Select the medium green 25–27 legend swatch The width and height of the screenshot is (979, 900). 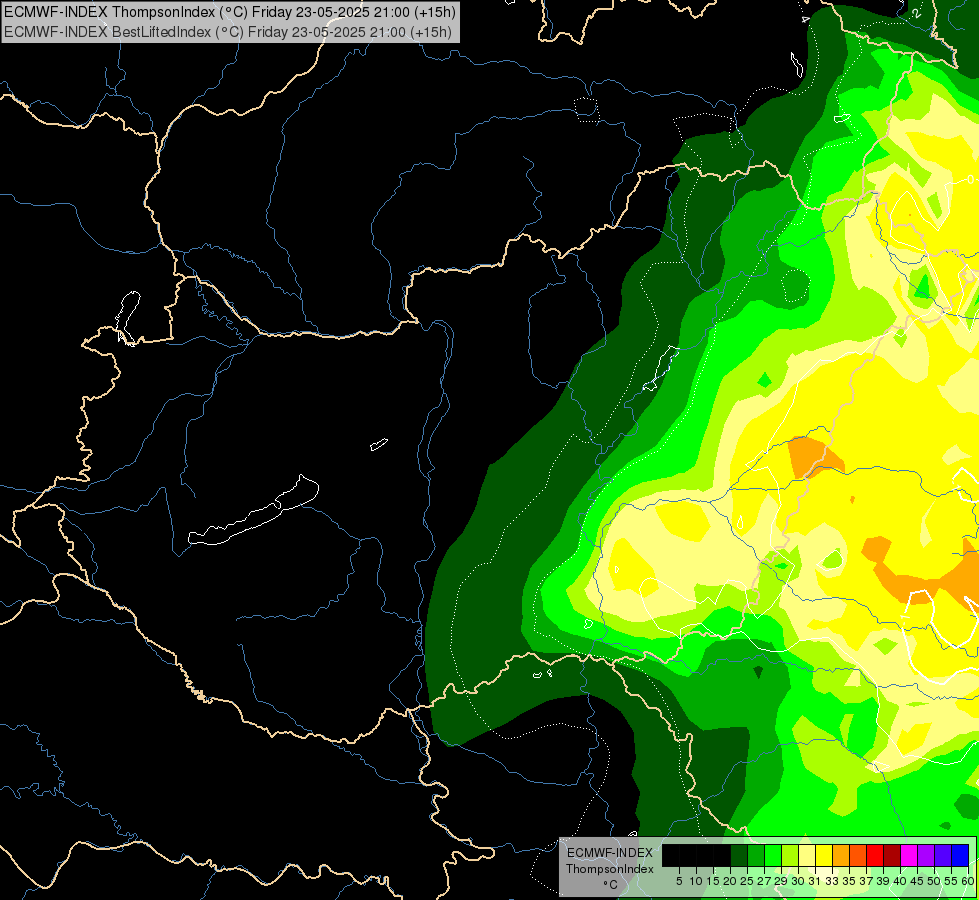tap(756, 856)
